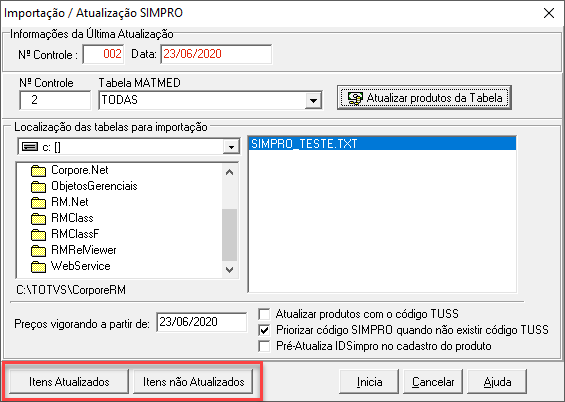
Task: Select the ObjetosGerenciais folder
Action: point(84,186)
